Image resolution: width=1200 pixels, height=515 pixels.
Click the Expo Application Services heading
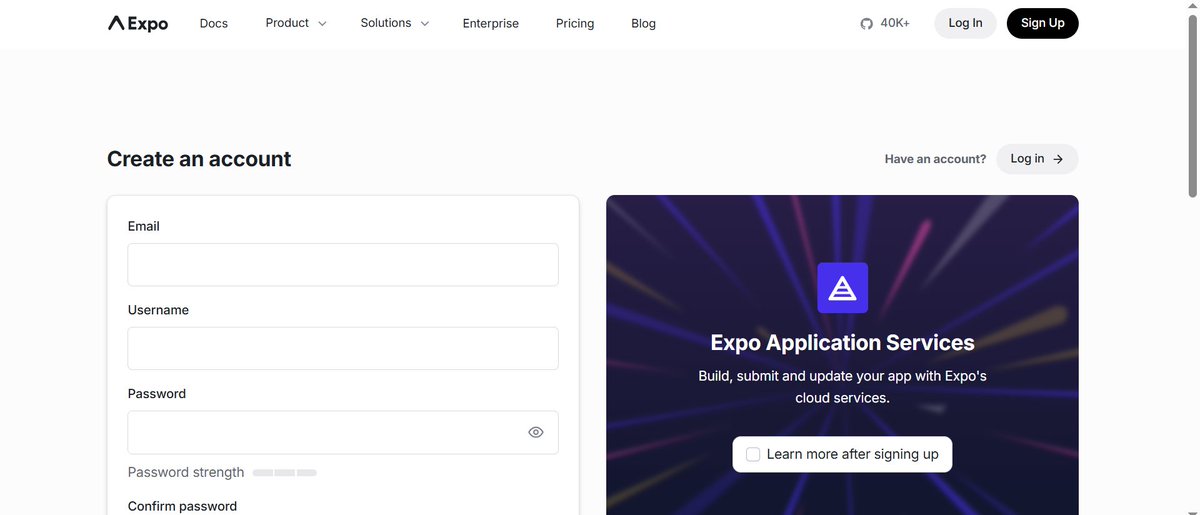(842, 343)
